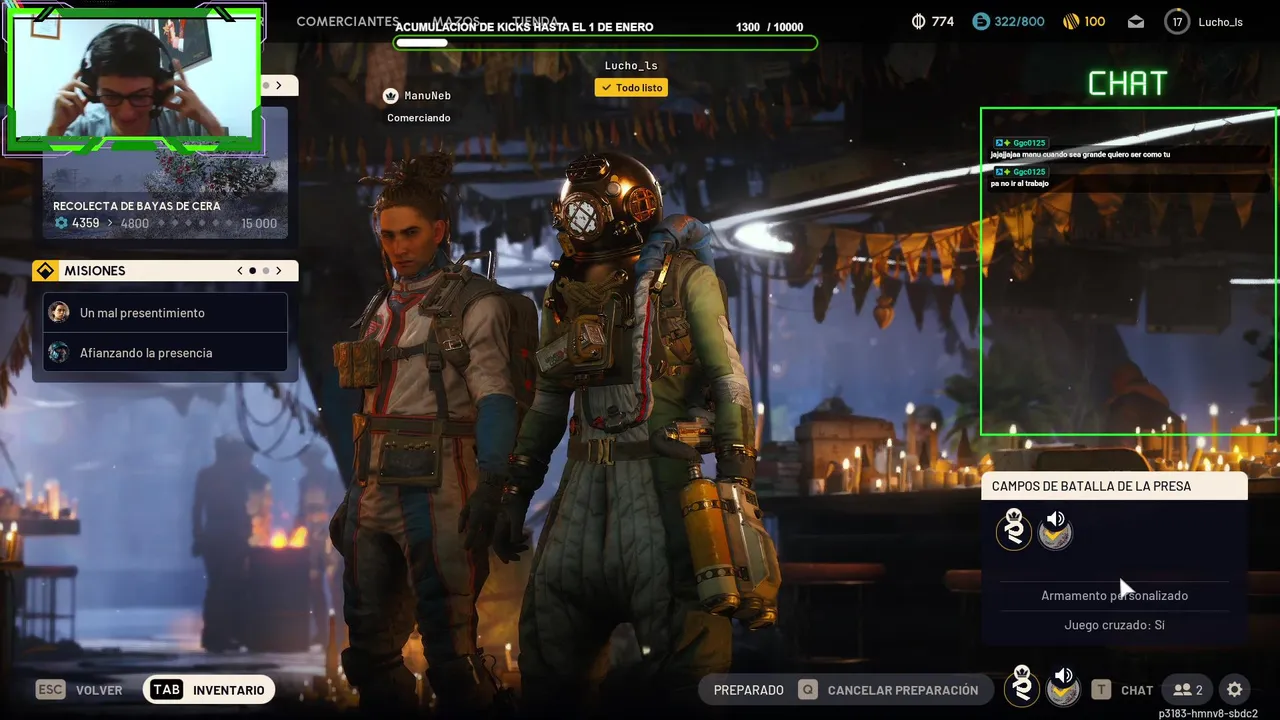This screenshot has width=1280, height=720.
Task: Select the second Misiones page dot
Action: 265,271
